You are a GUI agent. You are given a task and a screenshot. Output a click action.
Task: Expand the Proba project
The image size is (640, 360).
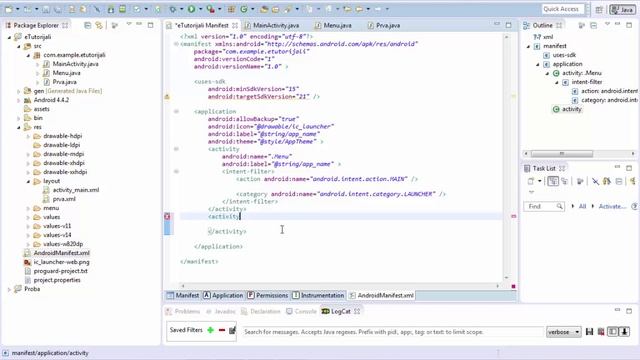(x=9, y=289)
